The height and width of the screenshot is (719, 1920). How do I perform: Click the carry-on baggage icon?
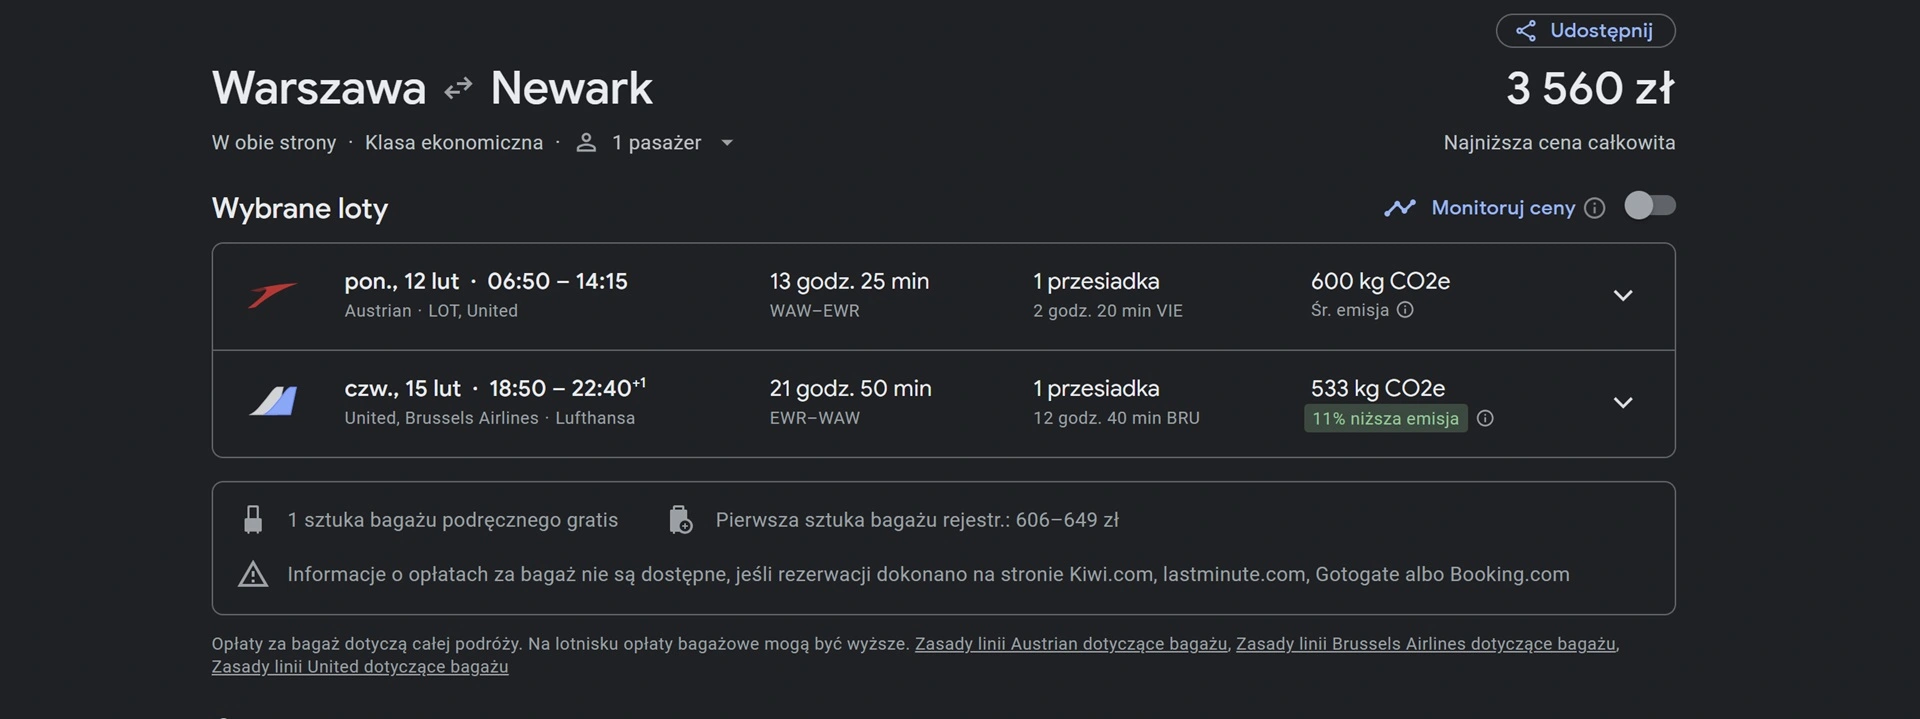(253, 520)
